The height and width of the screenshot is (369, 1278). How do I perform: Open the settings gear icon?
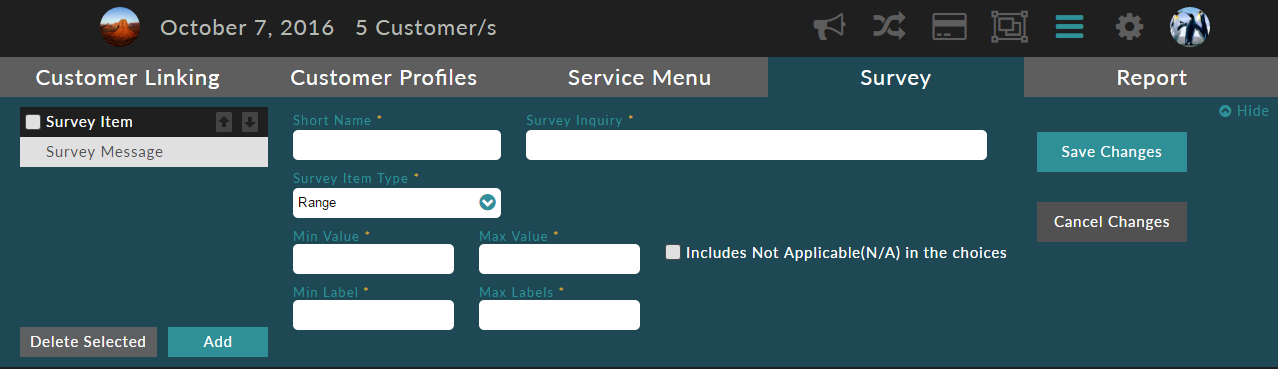click(x=1129, y=27)
